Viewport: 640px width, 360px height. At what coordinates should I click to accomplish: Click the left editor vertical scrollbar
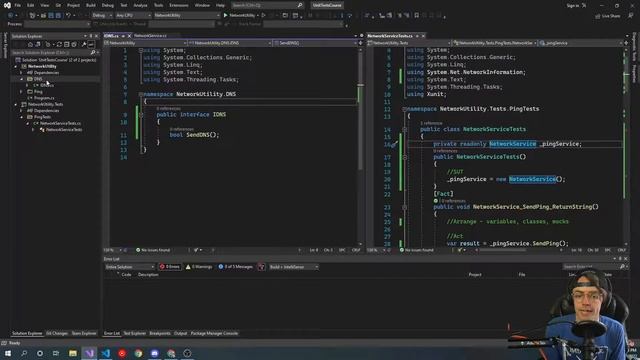[x=360, y=147]
